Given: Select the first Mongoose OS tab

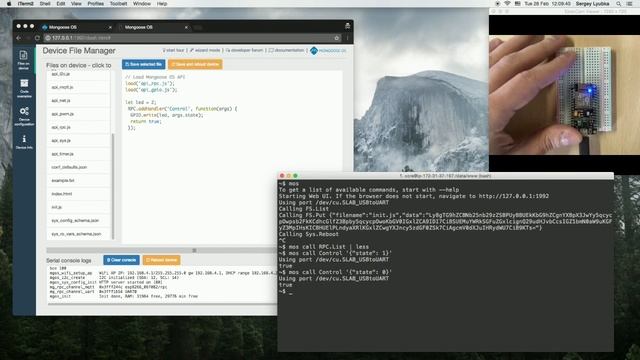Looking at the screenshot, I should point(76,27).
